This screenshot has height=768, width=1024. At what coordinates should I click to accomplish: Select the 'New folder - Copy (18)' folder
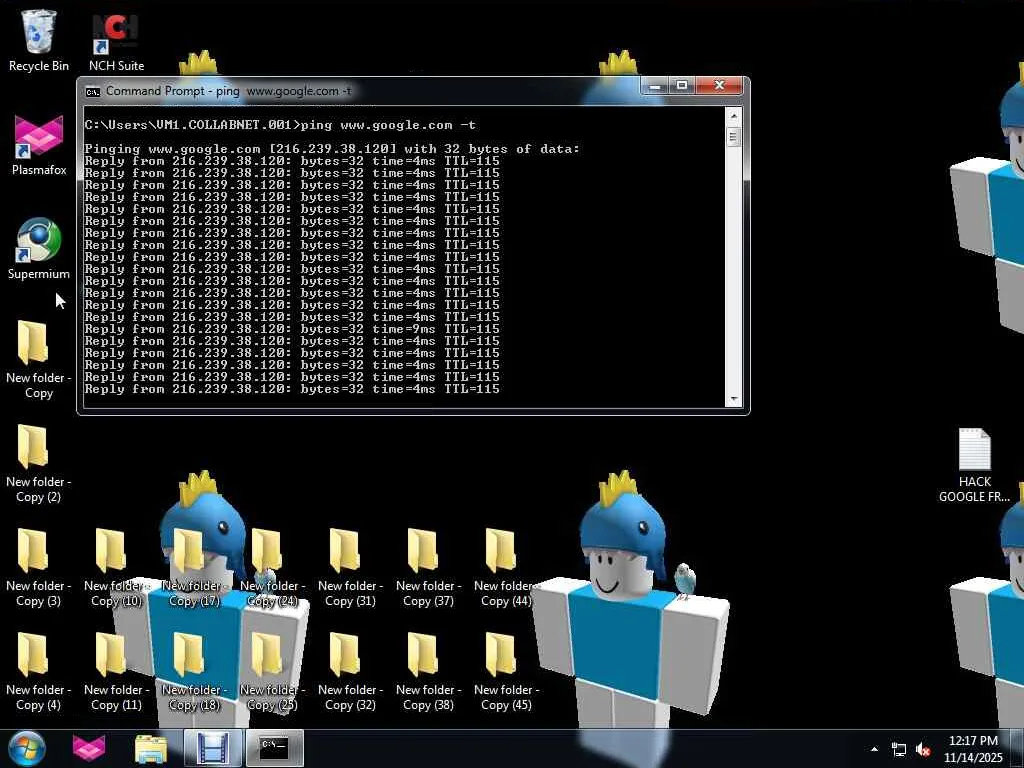pyautogui.click(x=193, y=672)
